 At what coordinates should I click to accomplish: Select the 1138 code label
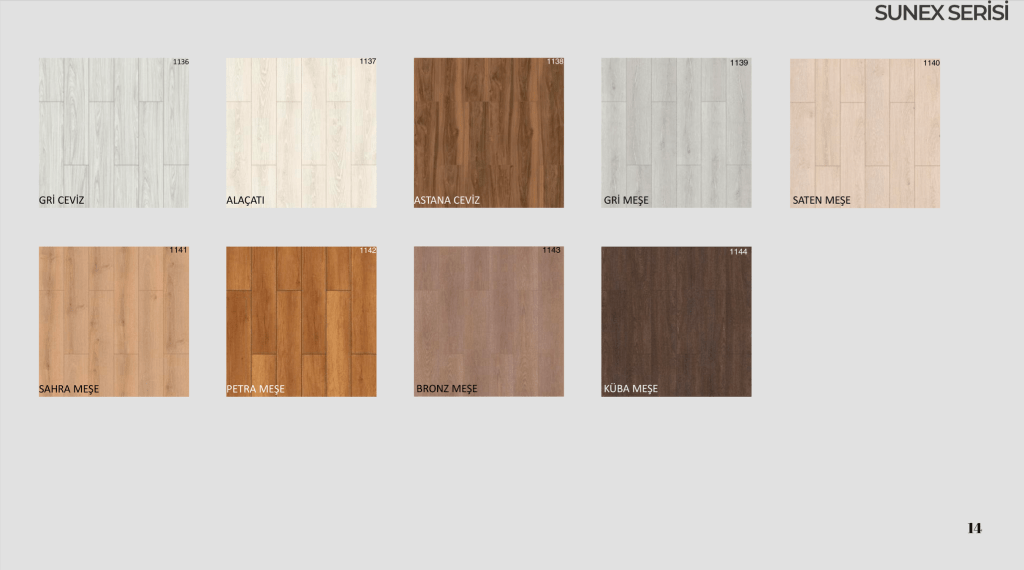tap(555, 62)
